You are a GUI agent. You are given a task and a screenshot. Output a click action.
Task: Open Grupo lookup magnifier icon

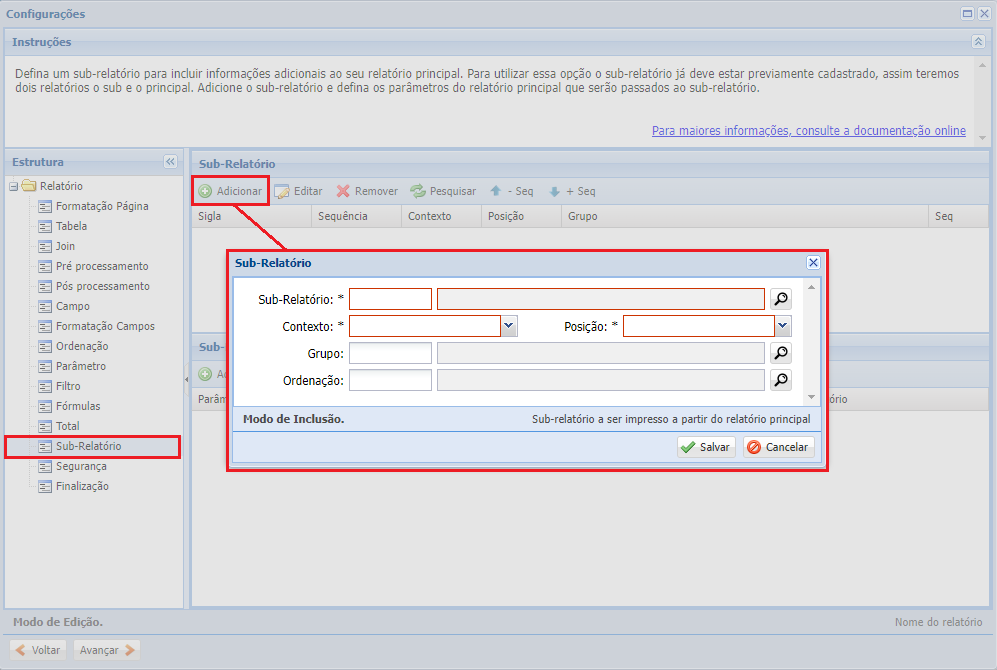coord(780,353)
